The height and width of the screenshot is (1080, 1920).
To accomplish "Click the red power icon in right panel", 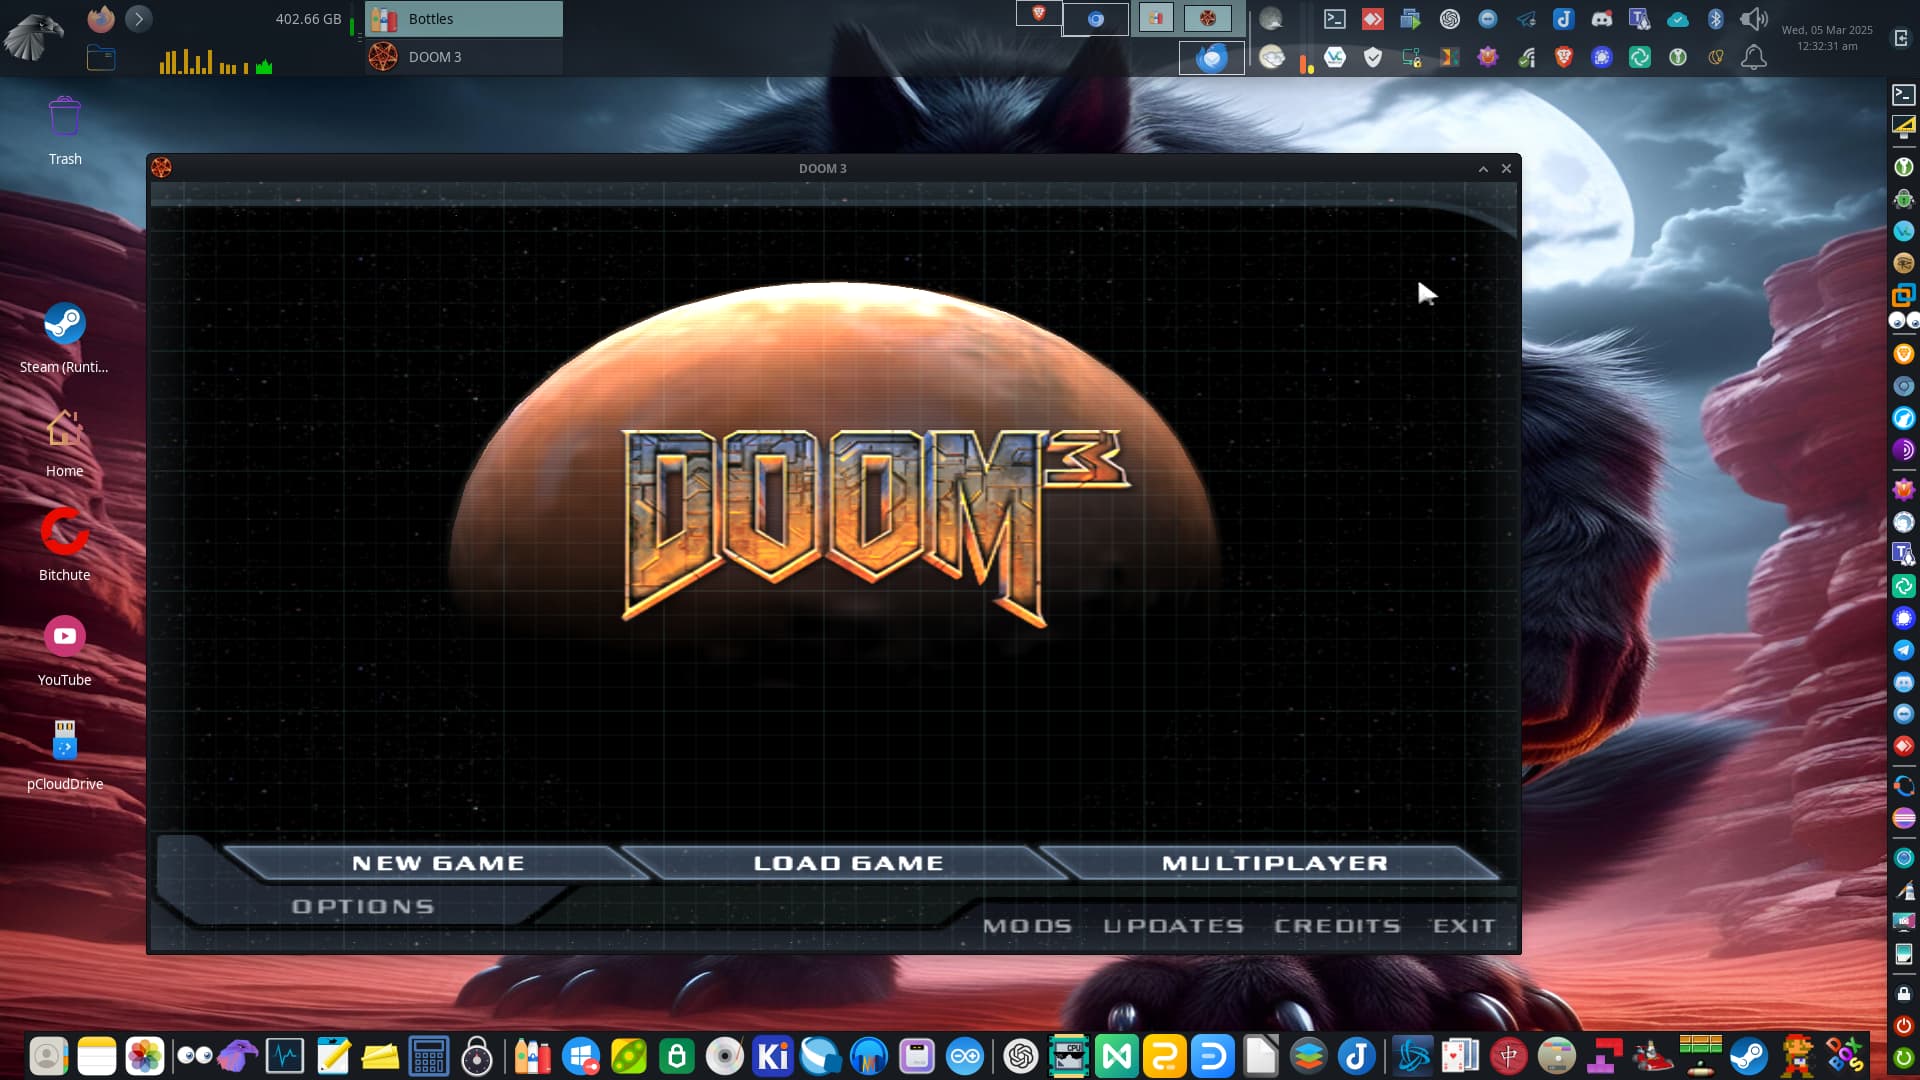I will click(1904, 1026).
